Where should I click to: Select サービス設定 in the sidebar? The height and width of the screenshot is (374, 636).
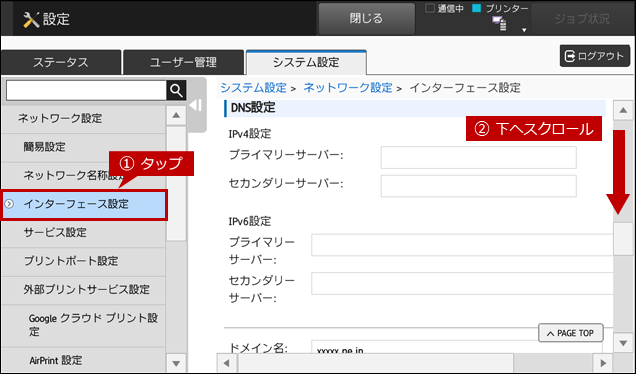(x=84, y=232)
